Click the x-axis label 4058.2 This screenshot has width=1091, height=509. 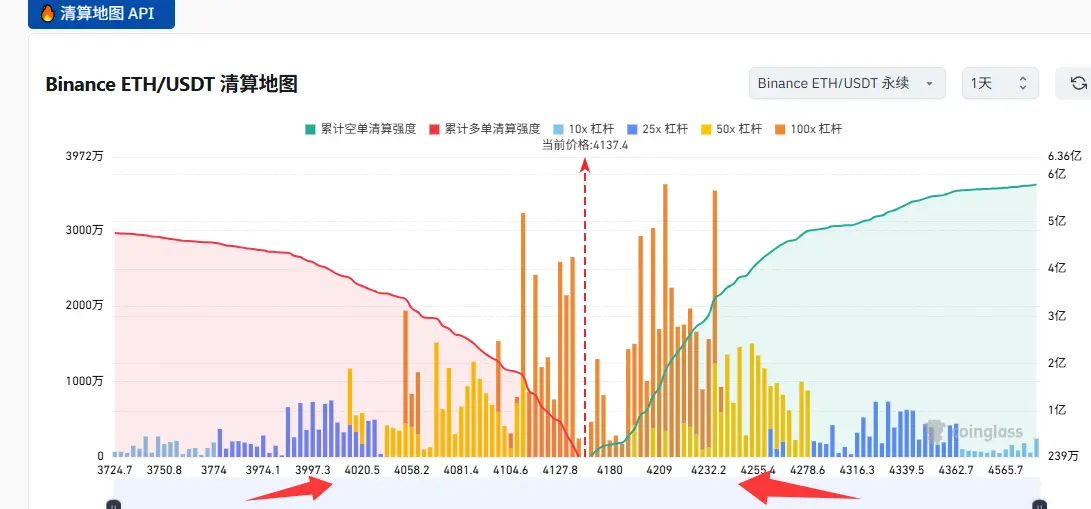(x=412, y=470)
